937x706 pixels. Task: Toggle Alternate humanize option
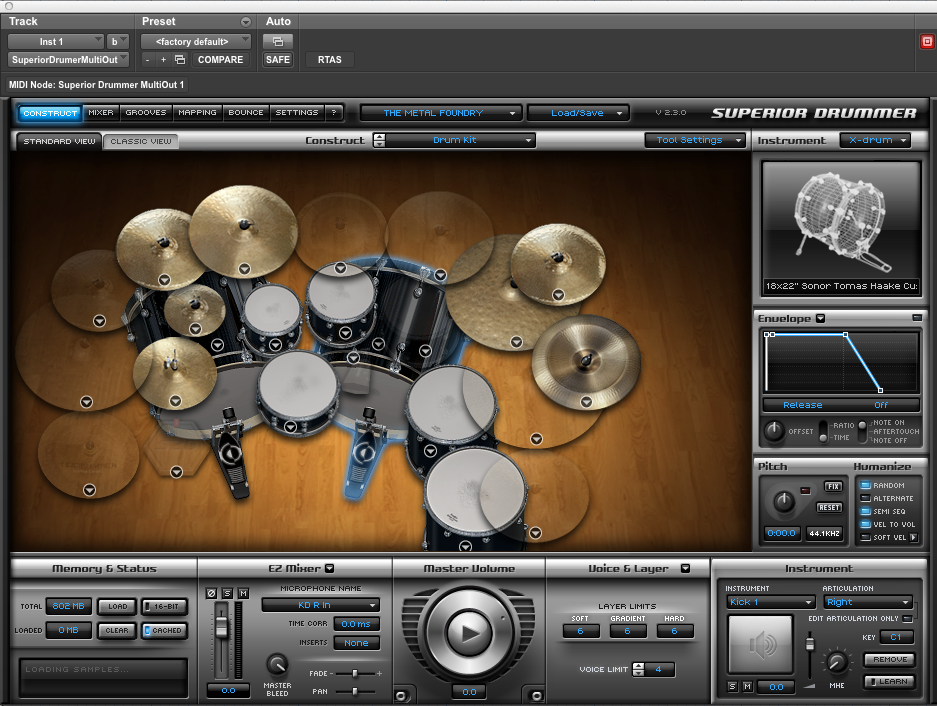point(865,498)
